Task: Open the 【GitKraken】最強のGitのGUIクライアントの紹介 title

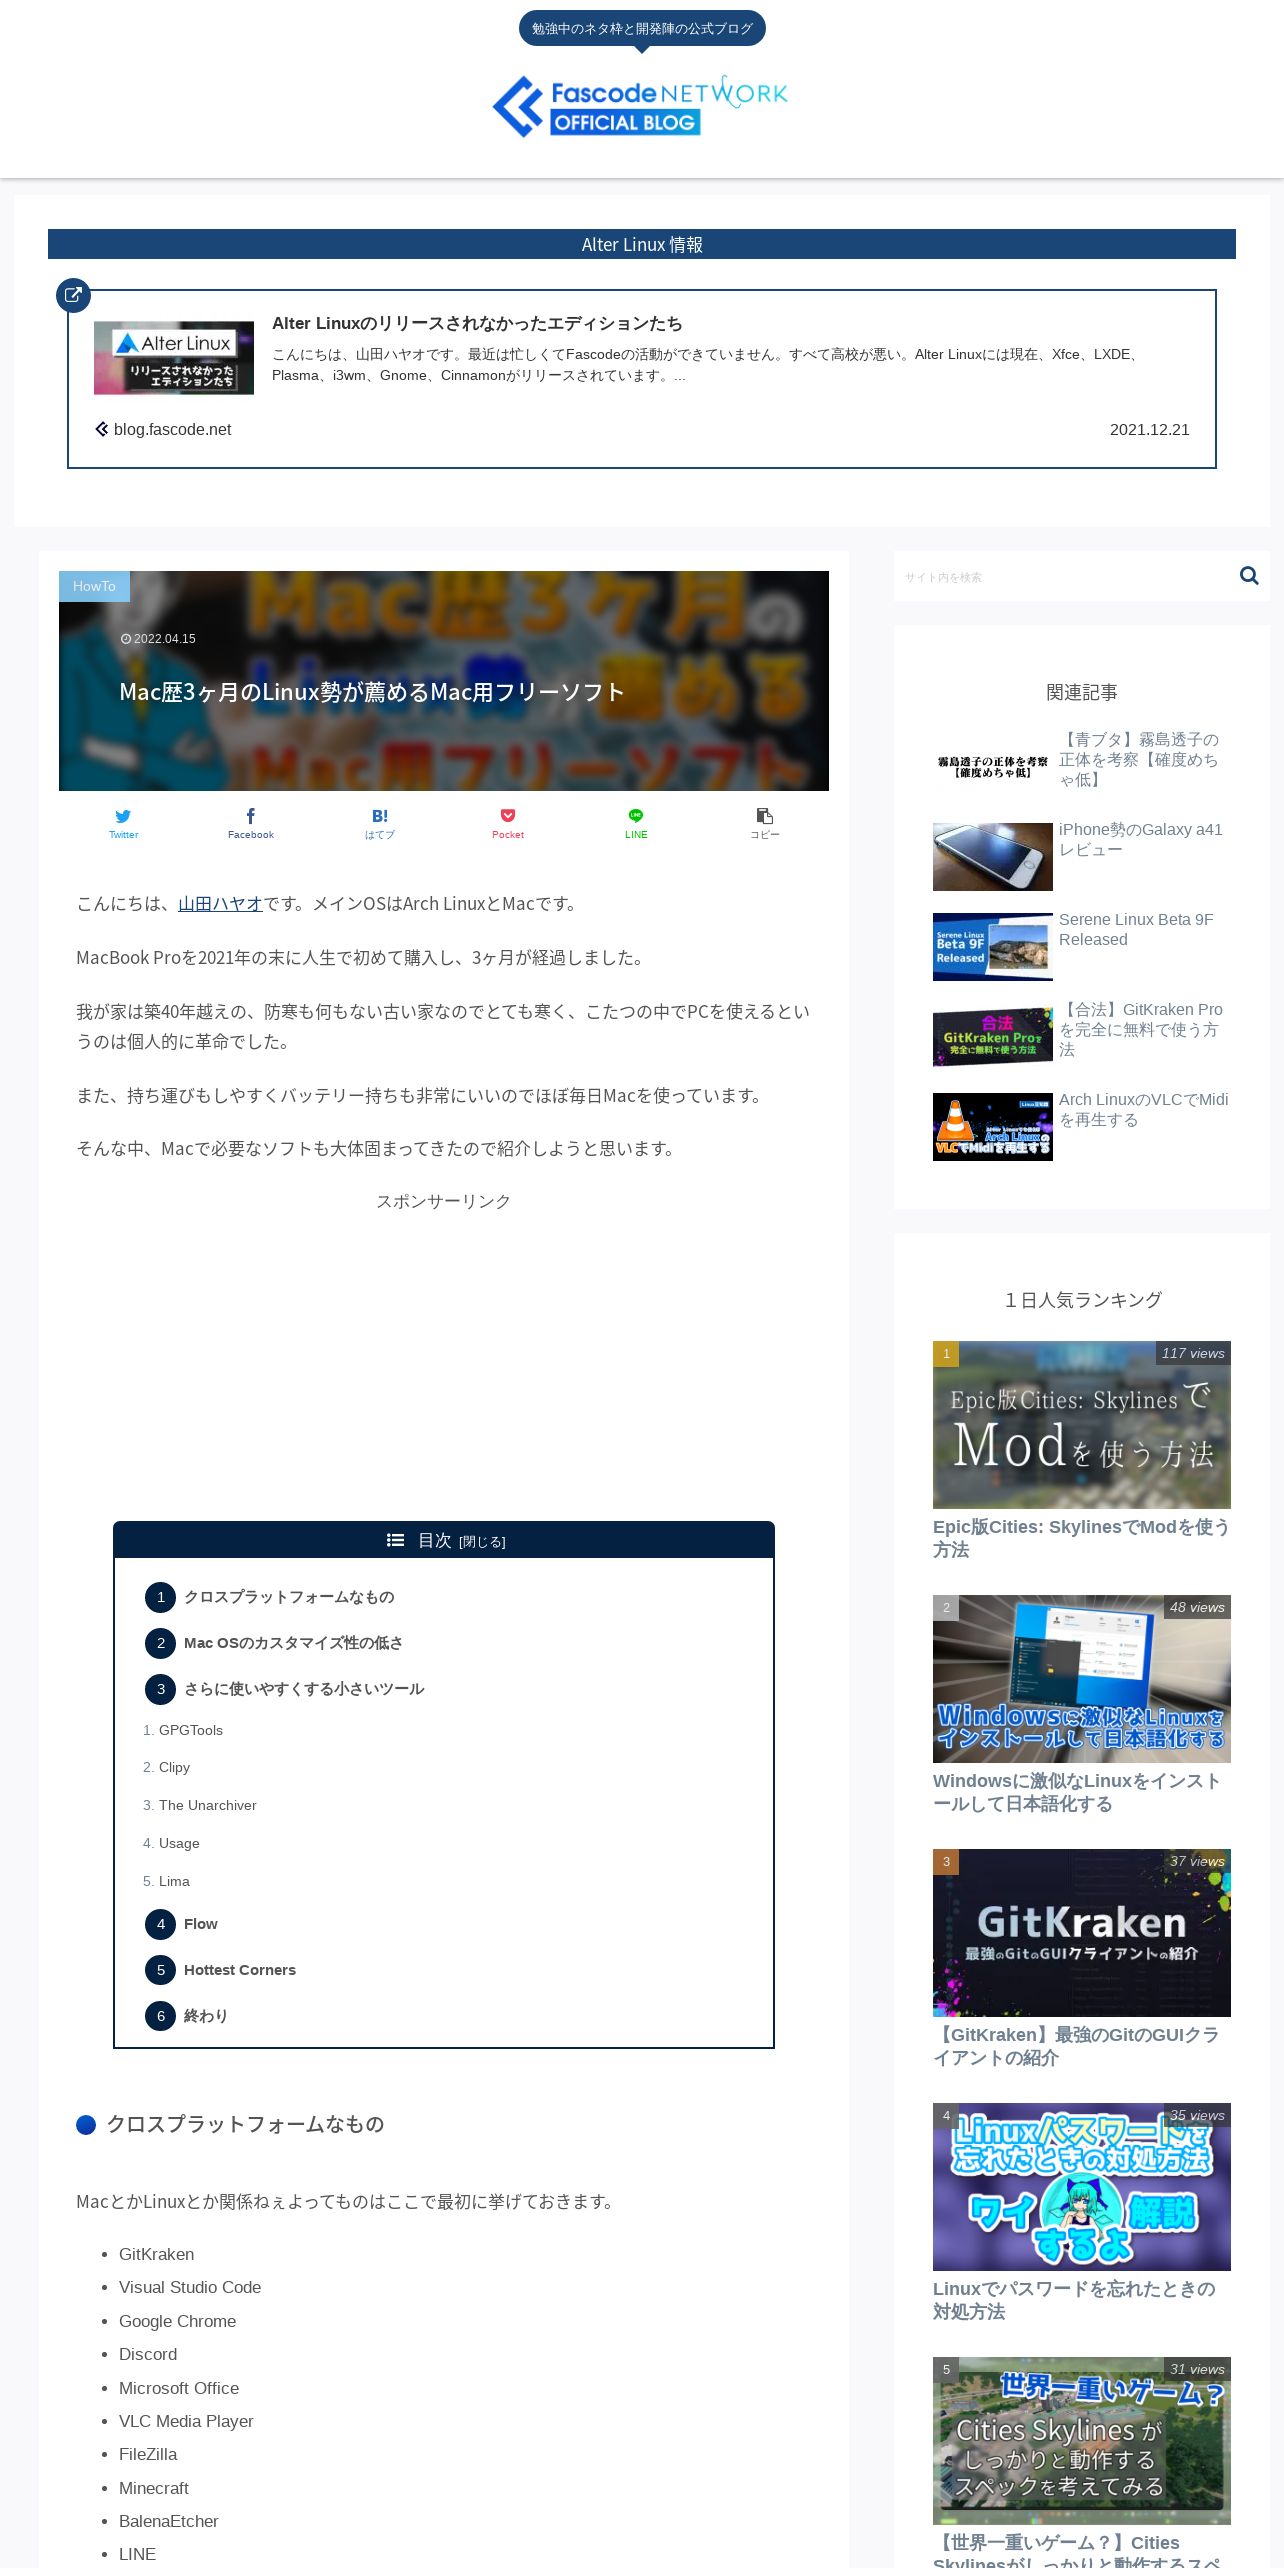Action: [1076, 2047]
